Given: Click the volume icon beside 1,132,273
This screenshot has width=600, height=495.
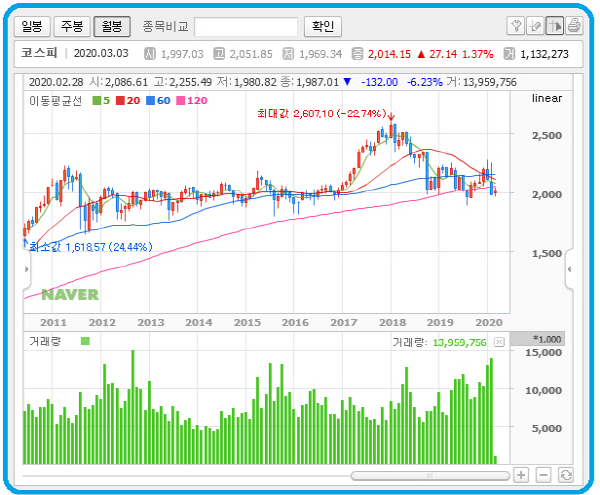Looking at the screenshot, I should point(509,54).
